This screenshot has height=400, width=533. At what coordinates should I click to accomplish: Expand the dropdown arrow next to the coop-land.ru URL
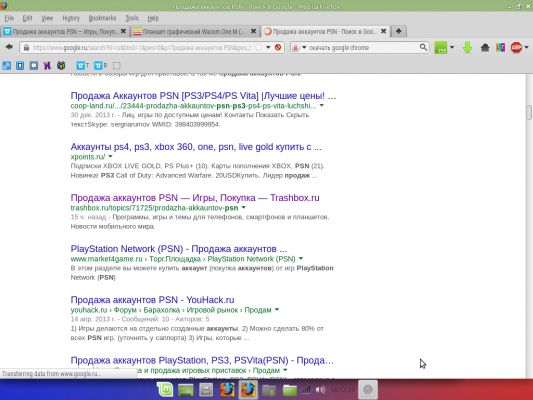[x=322, y=105]
